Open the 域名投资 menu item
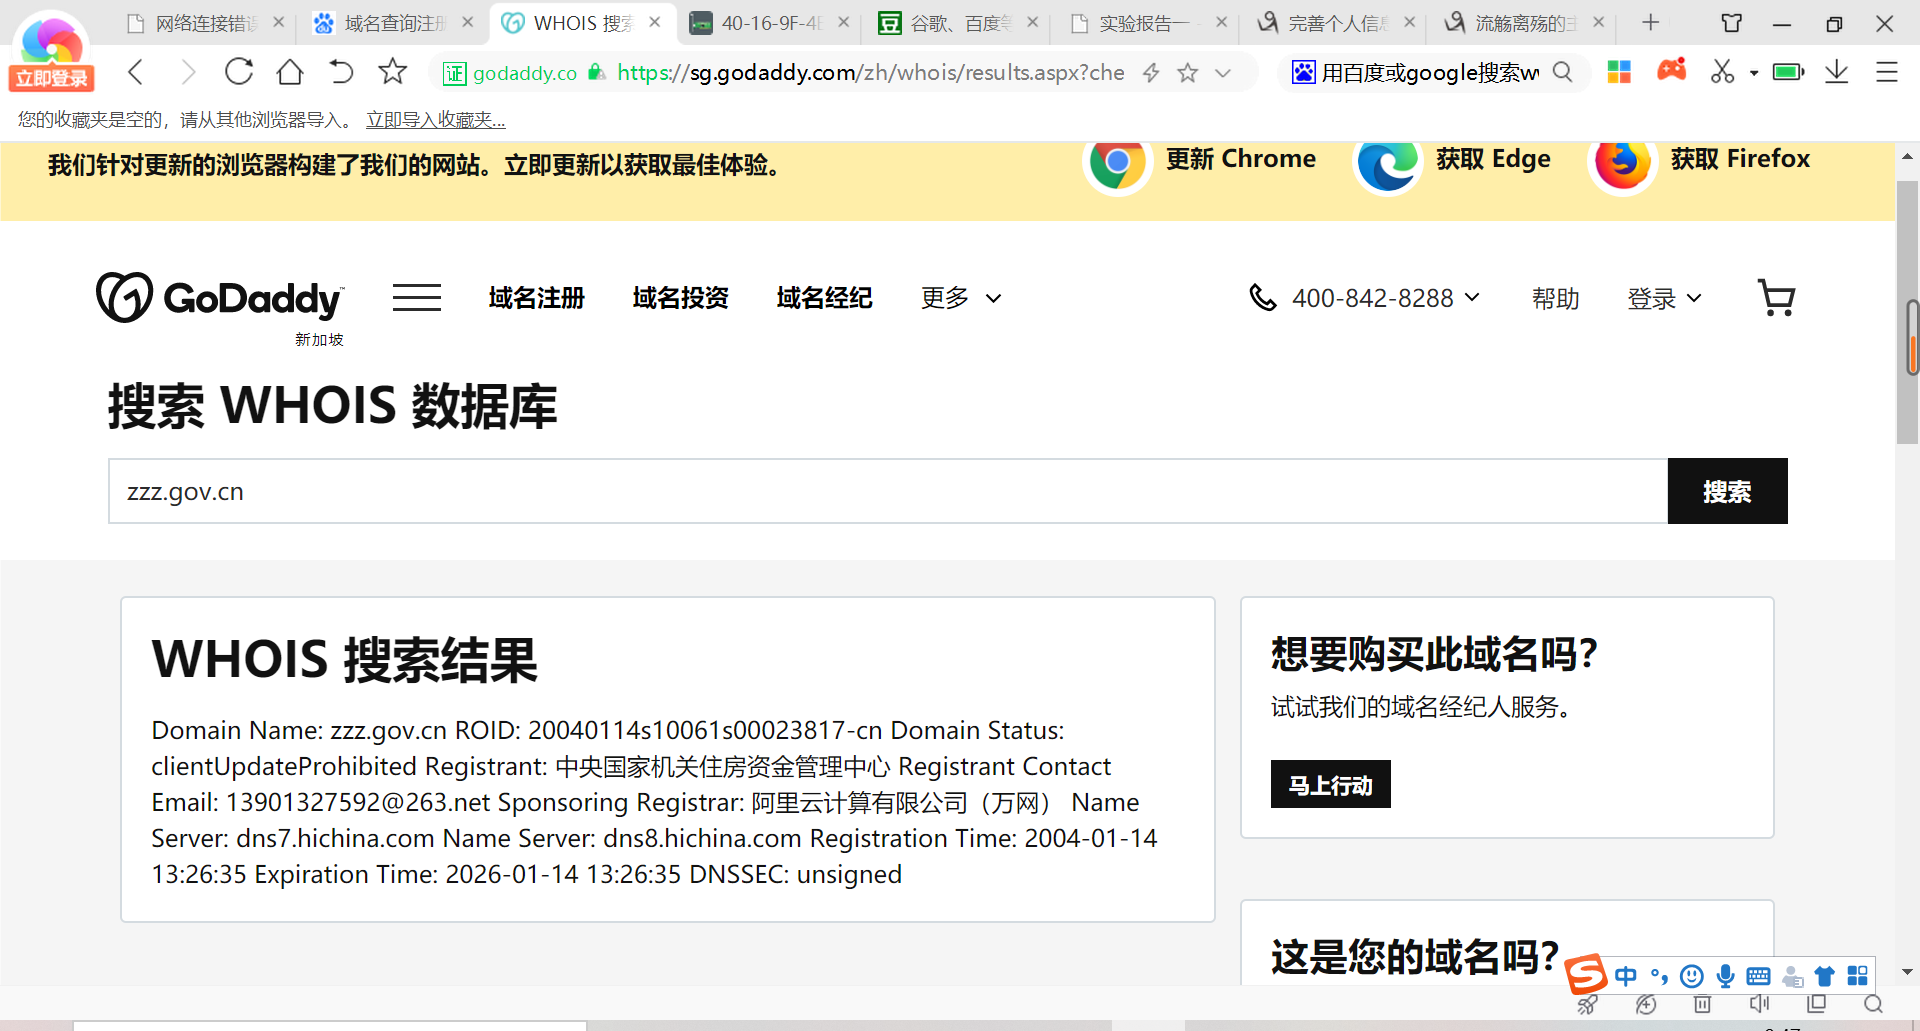1920x1031 pixels. point(681,298)
